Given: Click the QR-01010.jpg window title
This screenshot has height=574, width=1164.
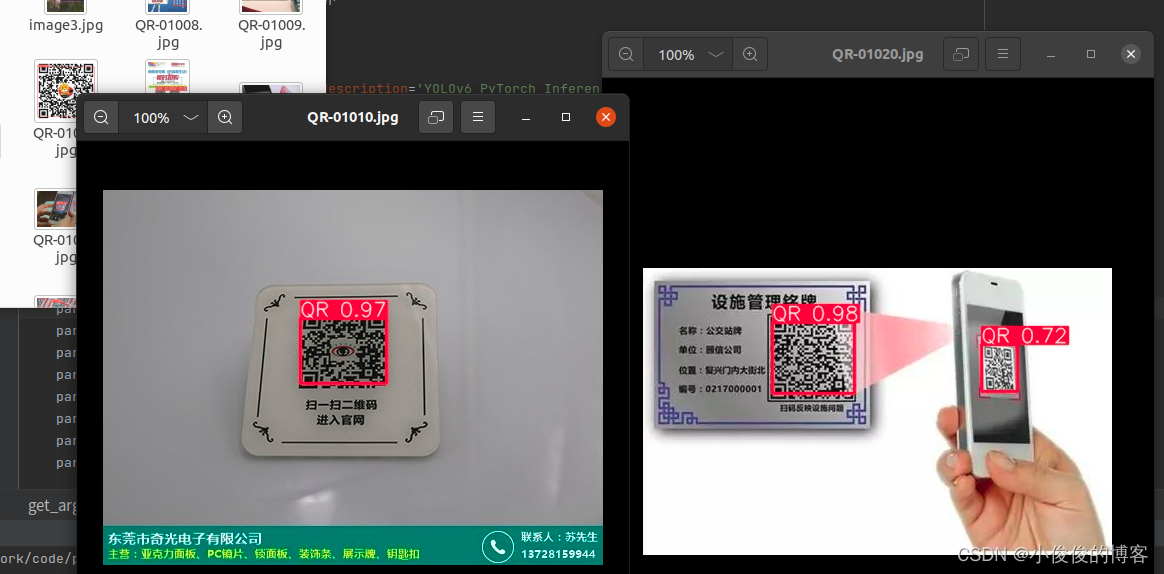Looking at the screenshot, I should tap(353, 117).
